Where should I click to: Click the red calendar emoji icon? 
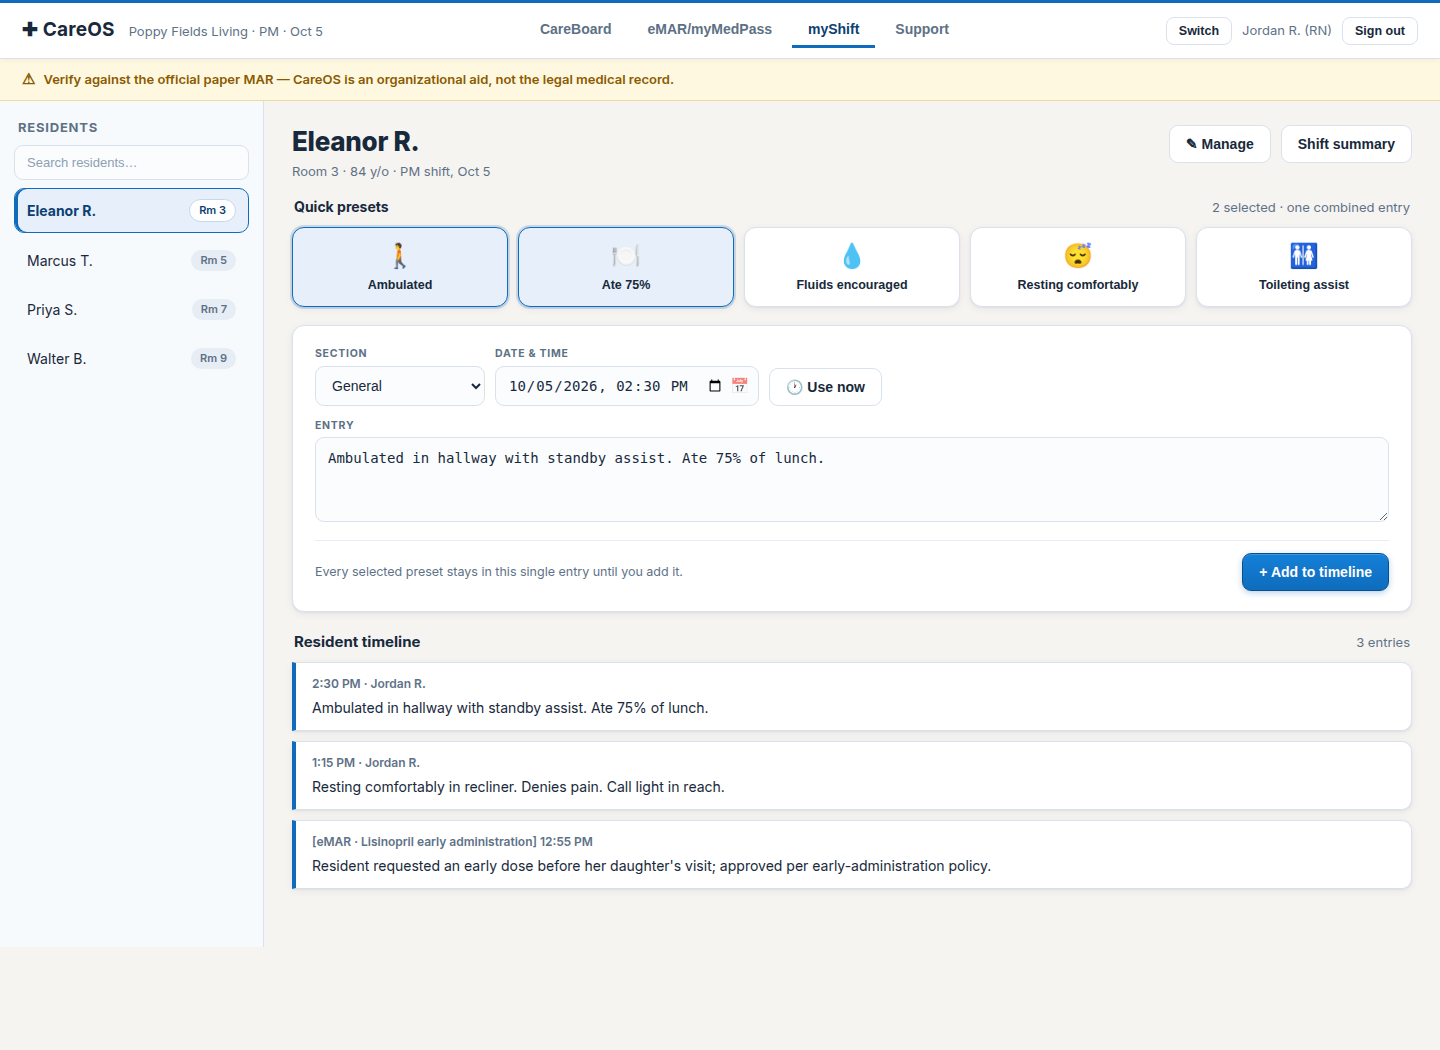point(740,385)
